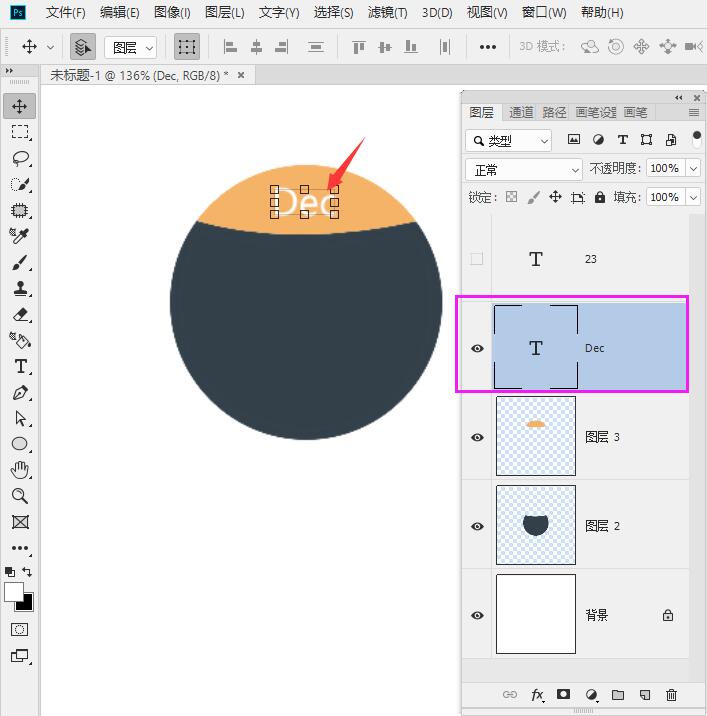This screenshot has height=716, width=707.
Task: Choose the Hand tool
Action: (x=20, y=470)
